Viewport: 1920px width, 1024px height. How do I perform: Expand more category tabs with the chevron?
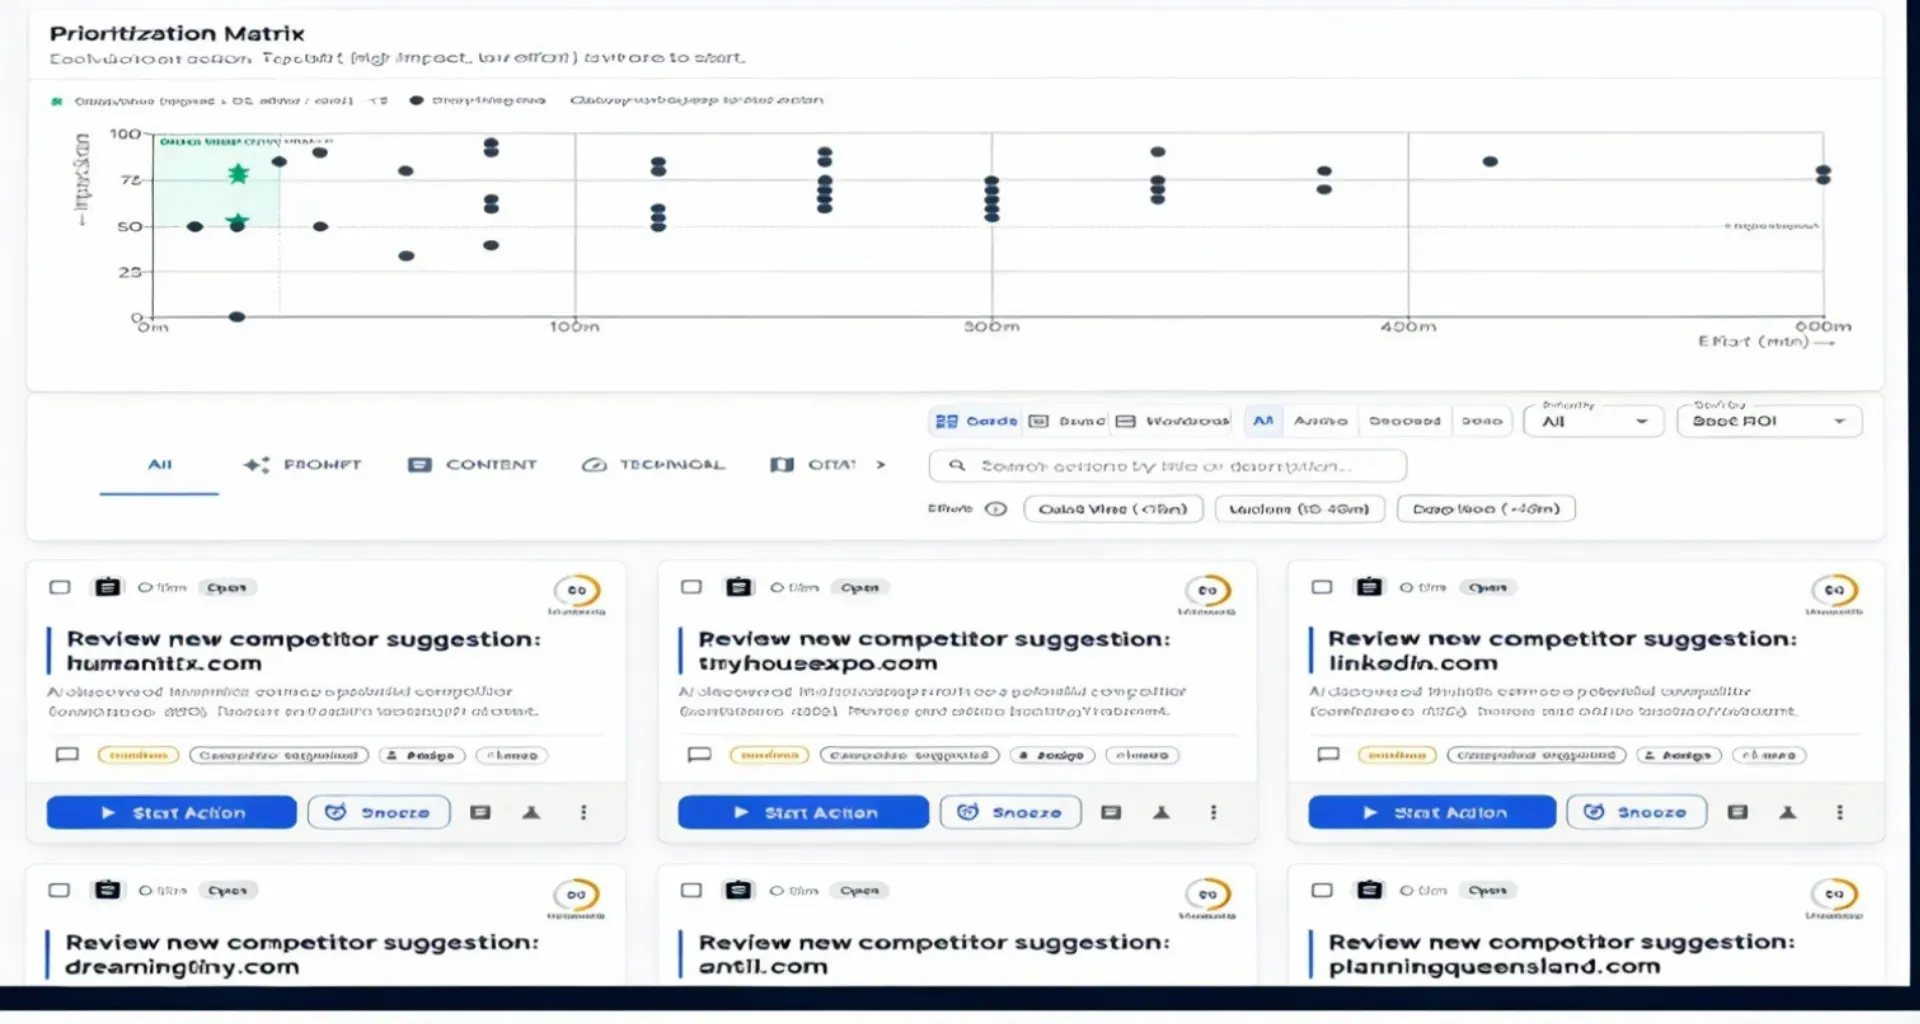click(x=881, y=464)
